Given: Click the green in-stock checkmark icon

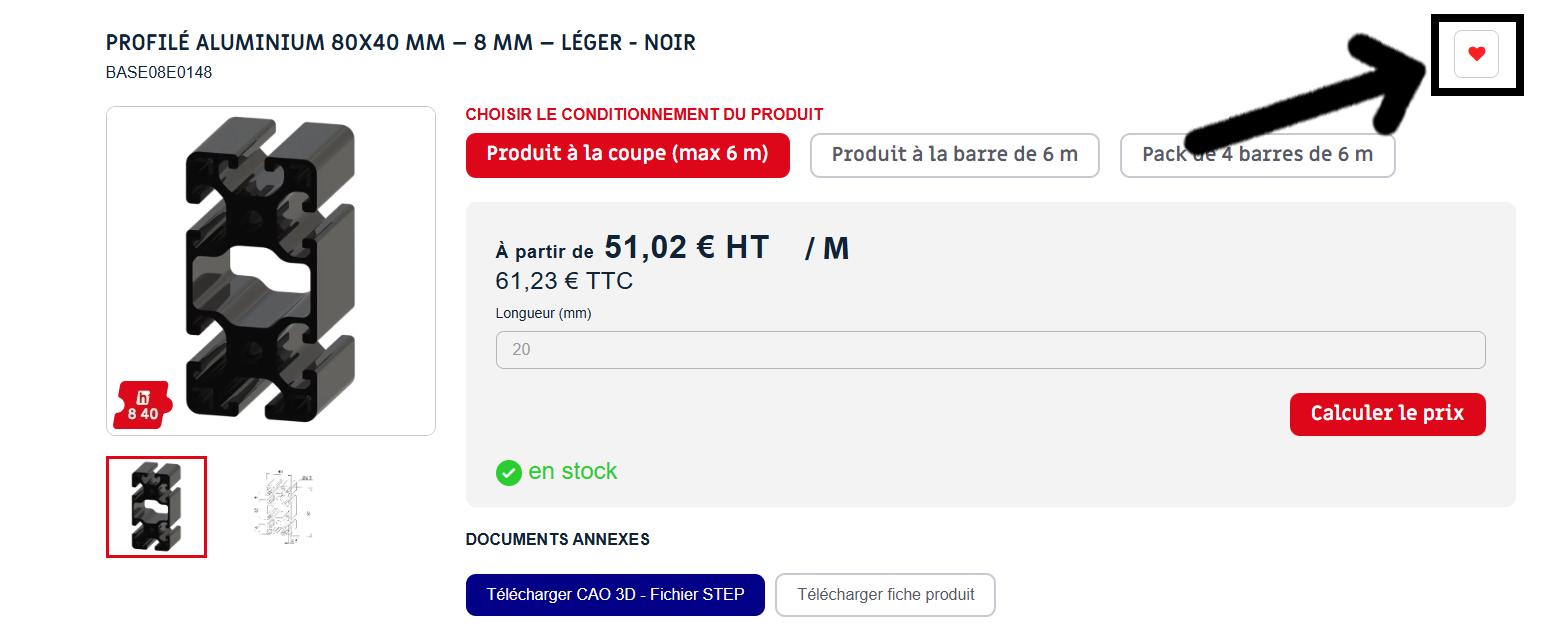Looking at the screenshot, I should 509,473.
